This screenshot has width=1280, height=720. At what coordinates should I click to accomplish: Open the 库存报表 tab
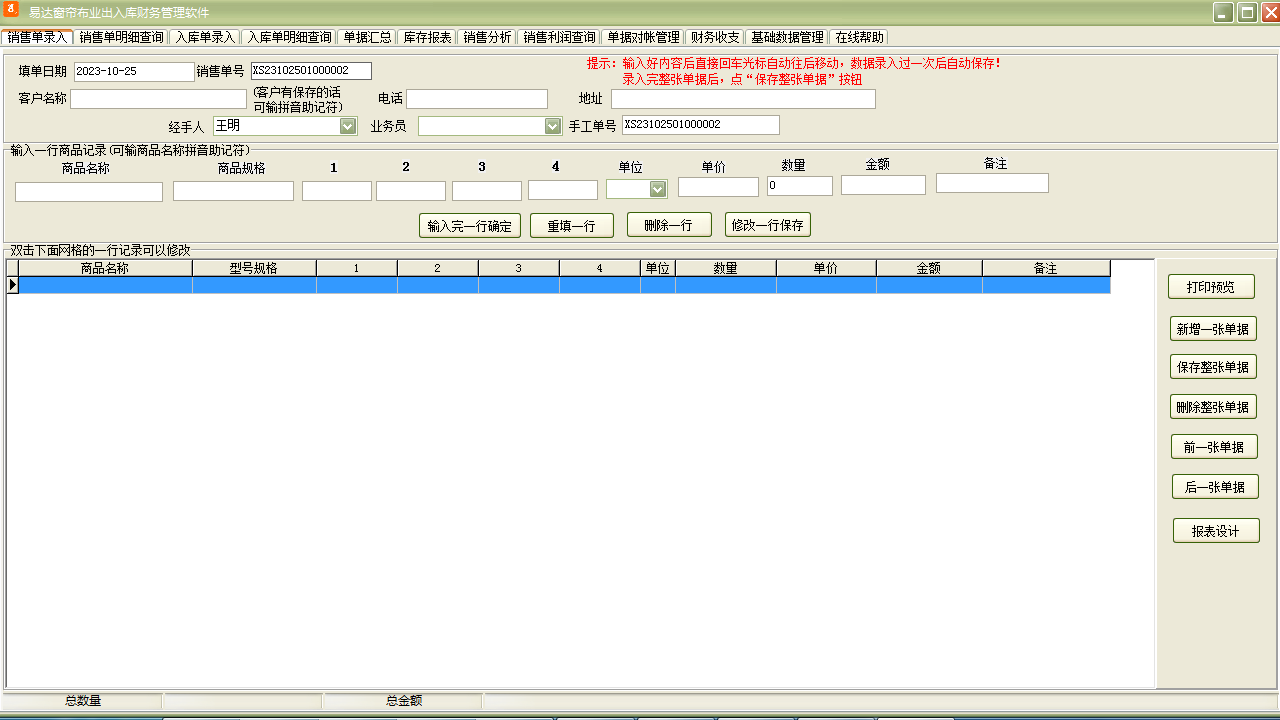coord(427,37)
